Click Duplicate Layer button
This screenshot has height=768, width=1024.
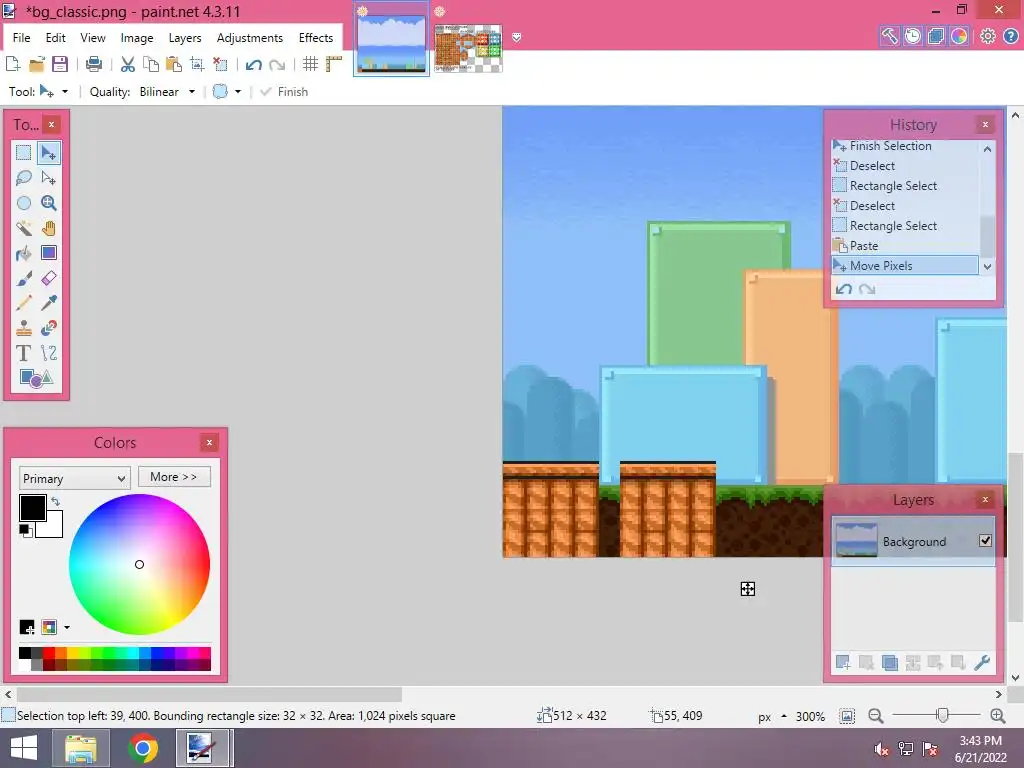coord(889,662)
